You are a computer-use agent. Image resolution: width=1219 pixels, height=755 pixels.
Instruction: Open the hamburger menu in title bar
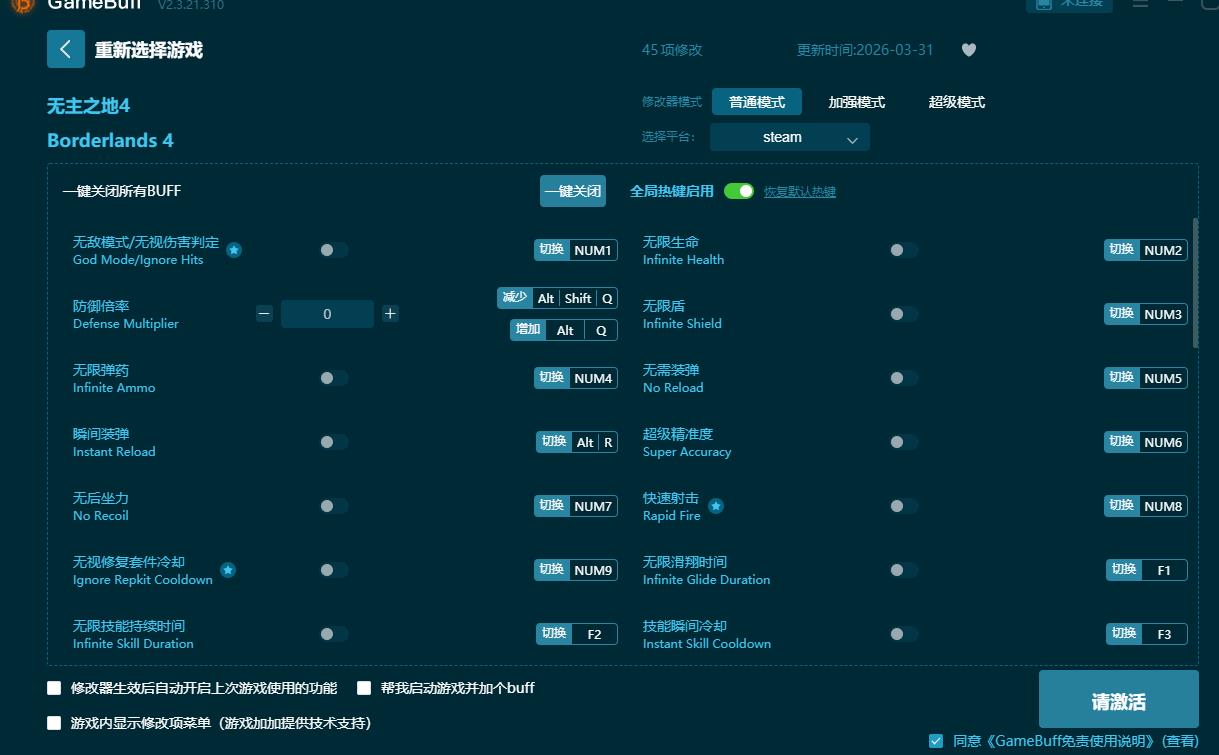point(1140,4)
